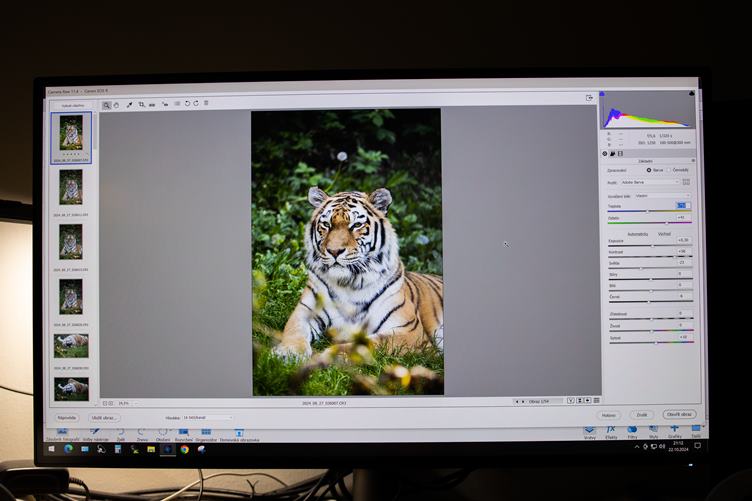The image size is (752, 501).
Task: Toggle the before/after Y view icon
Action: tap(571, 400)
